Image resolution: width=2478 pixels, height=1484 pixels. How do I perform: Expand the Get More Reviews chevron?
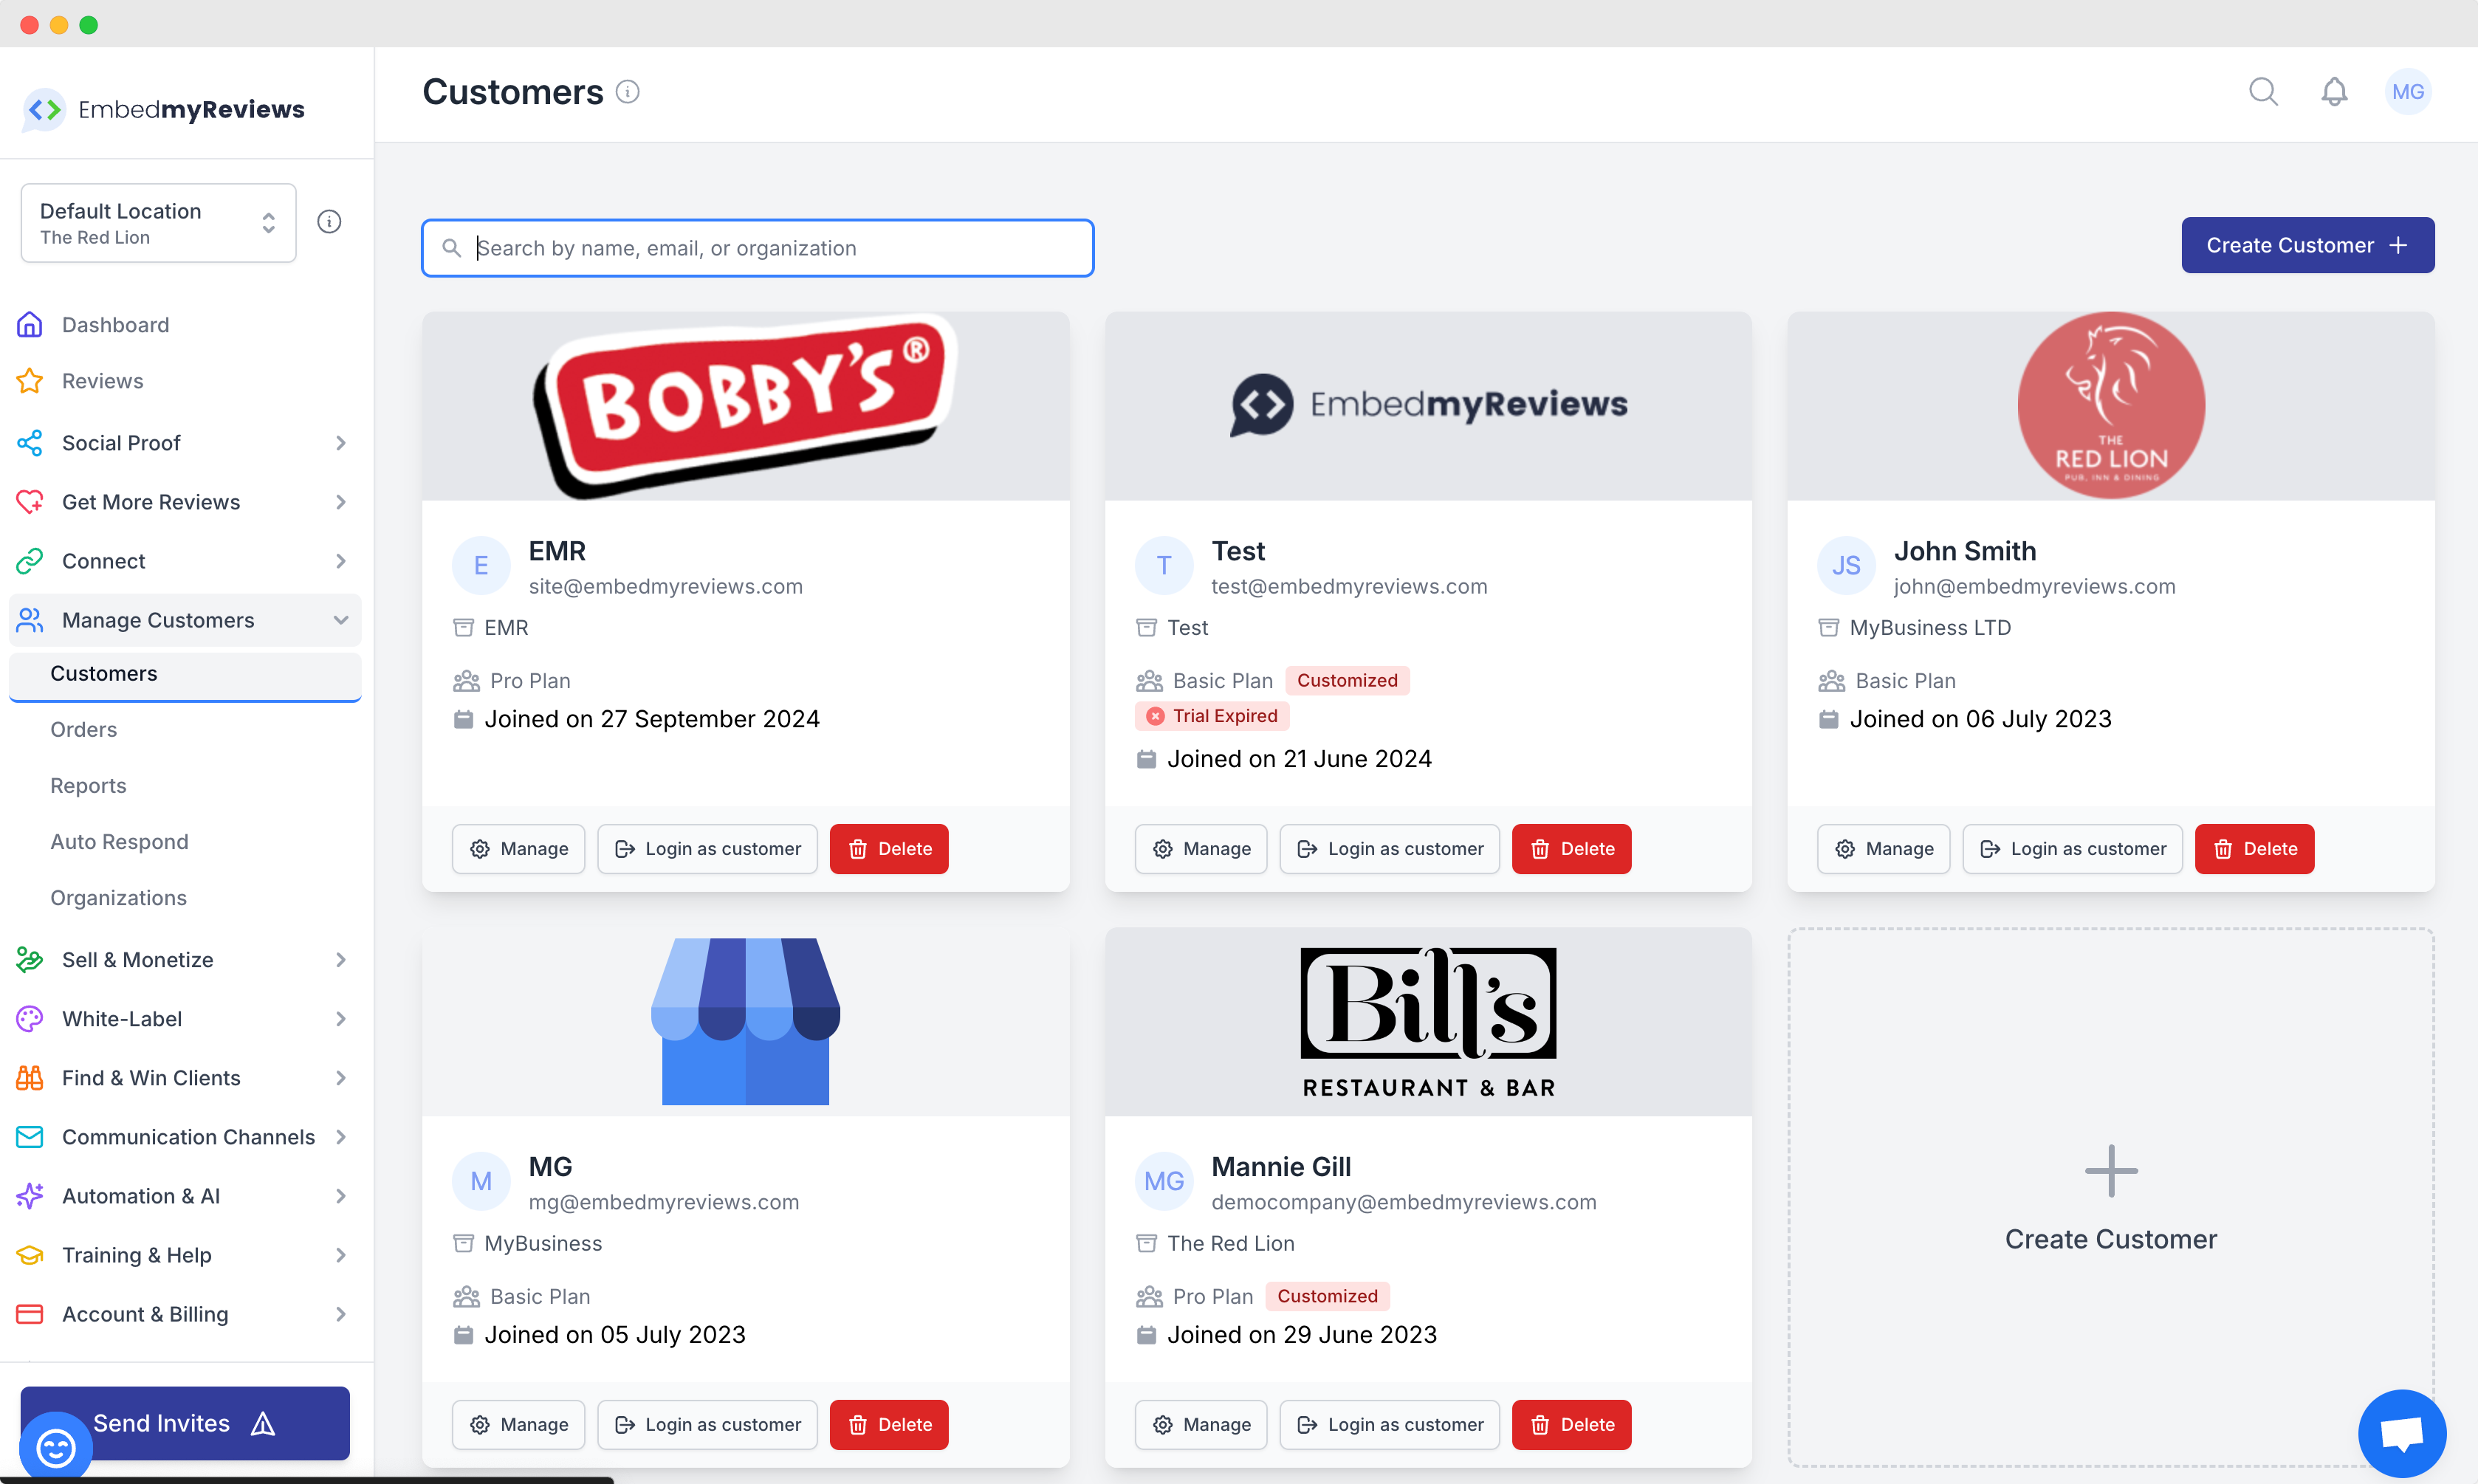[341, 502]
